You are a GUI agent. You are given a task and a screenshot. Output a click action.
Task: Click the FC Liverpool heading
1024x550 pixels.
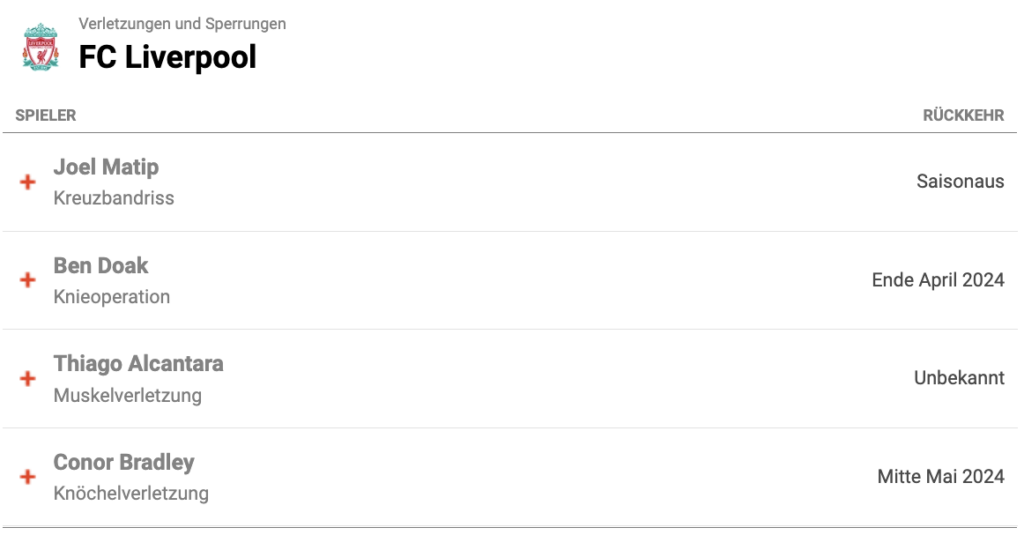[x=167, y=57]
